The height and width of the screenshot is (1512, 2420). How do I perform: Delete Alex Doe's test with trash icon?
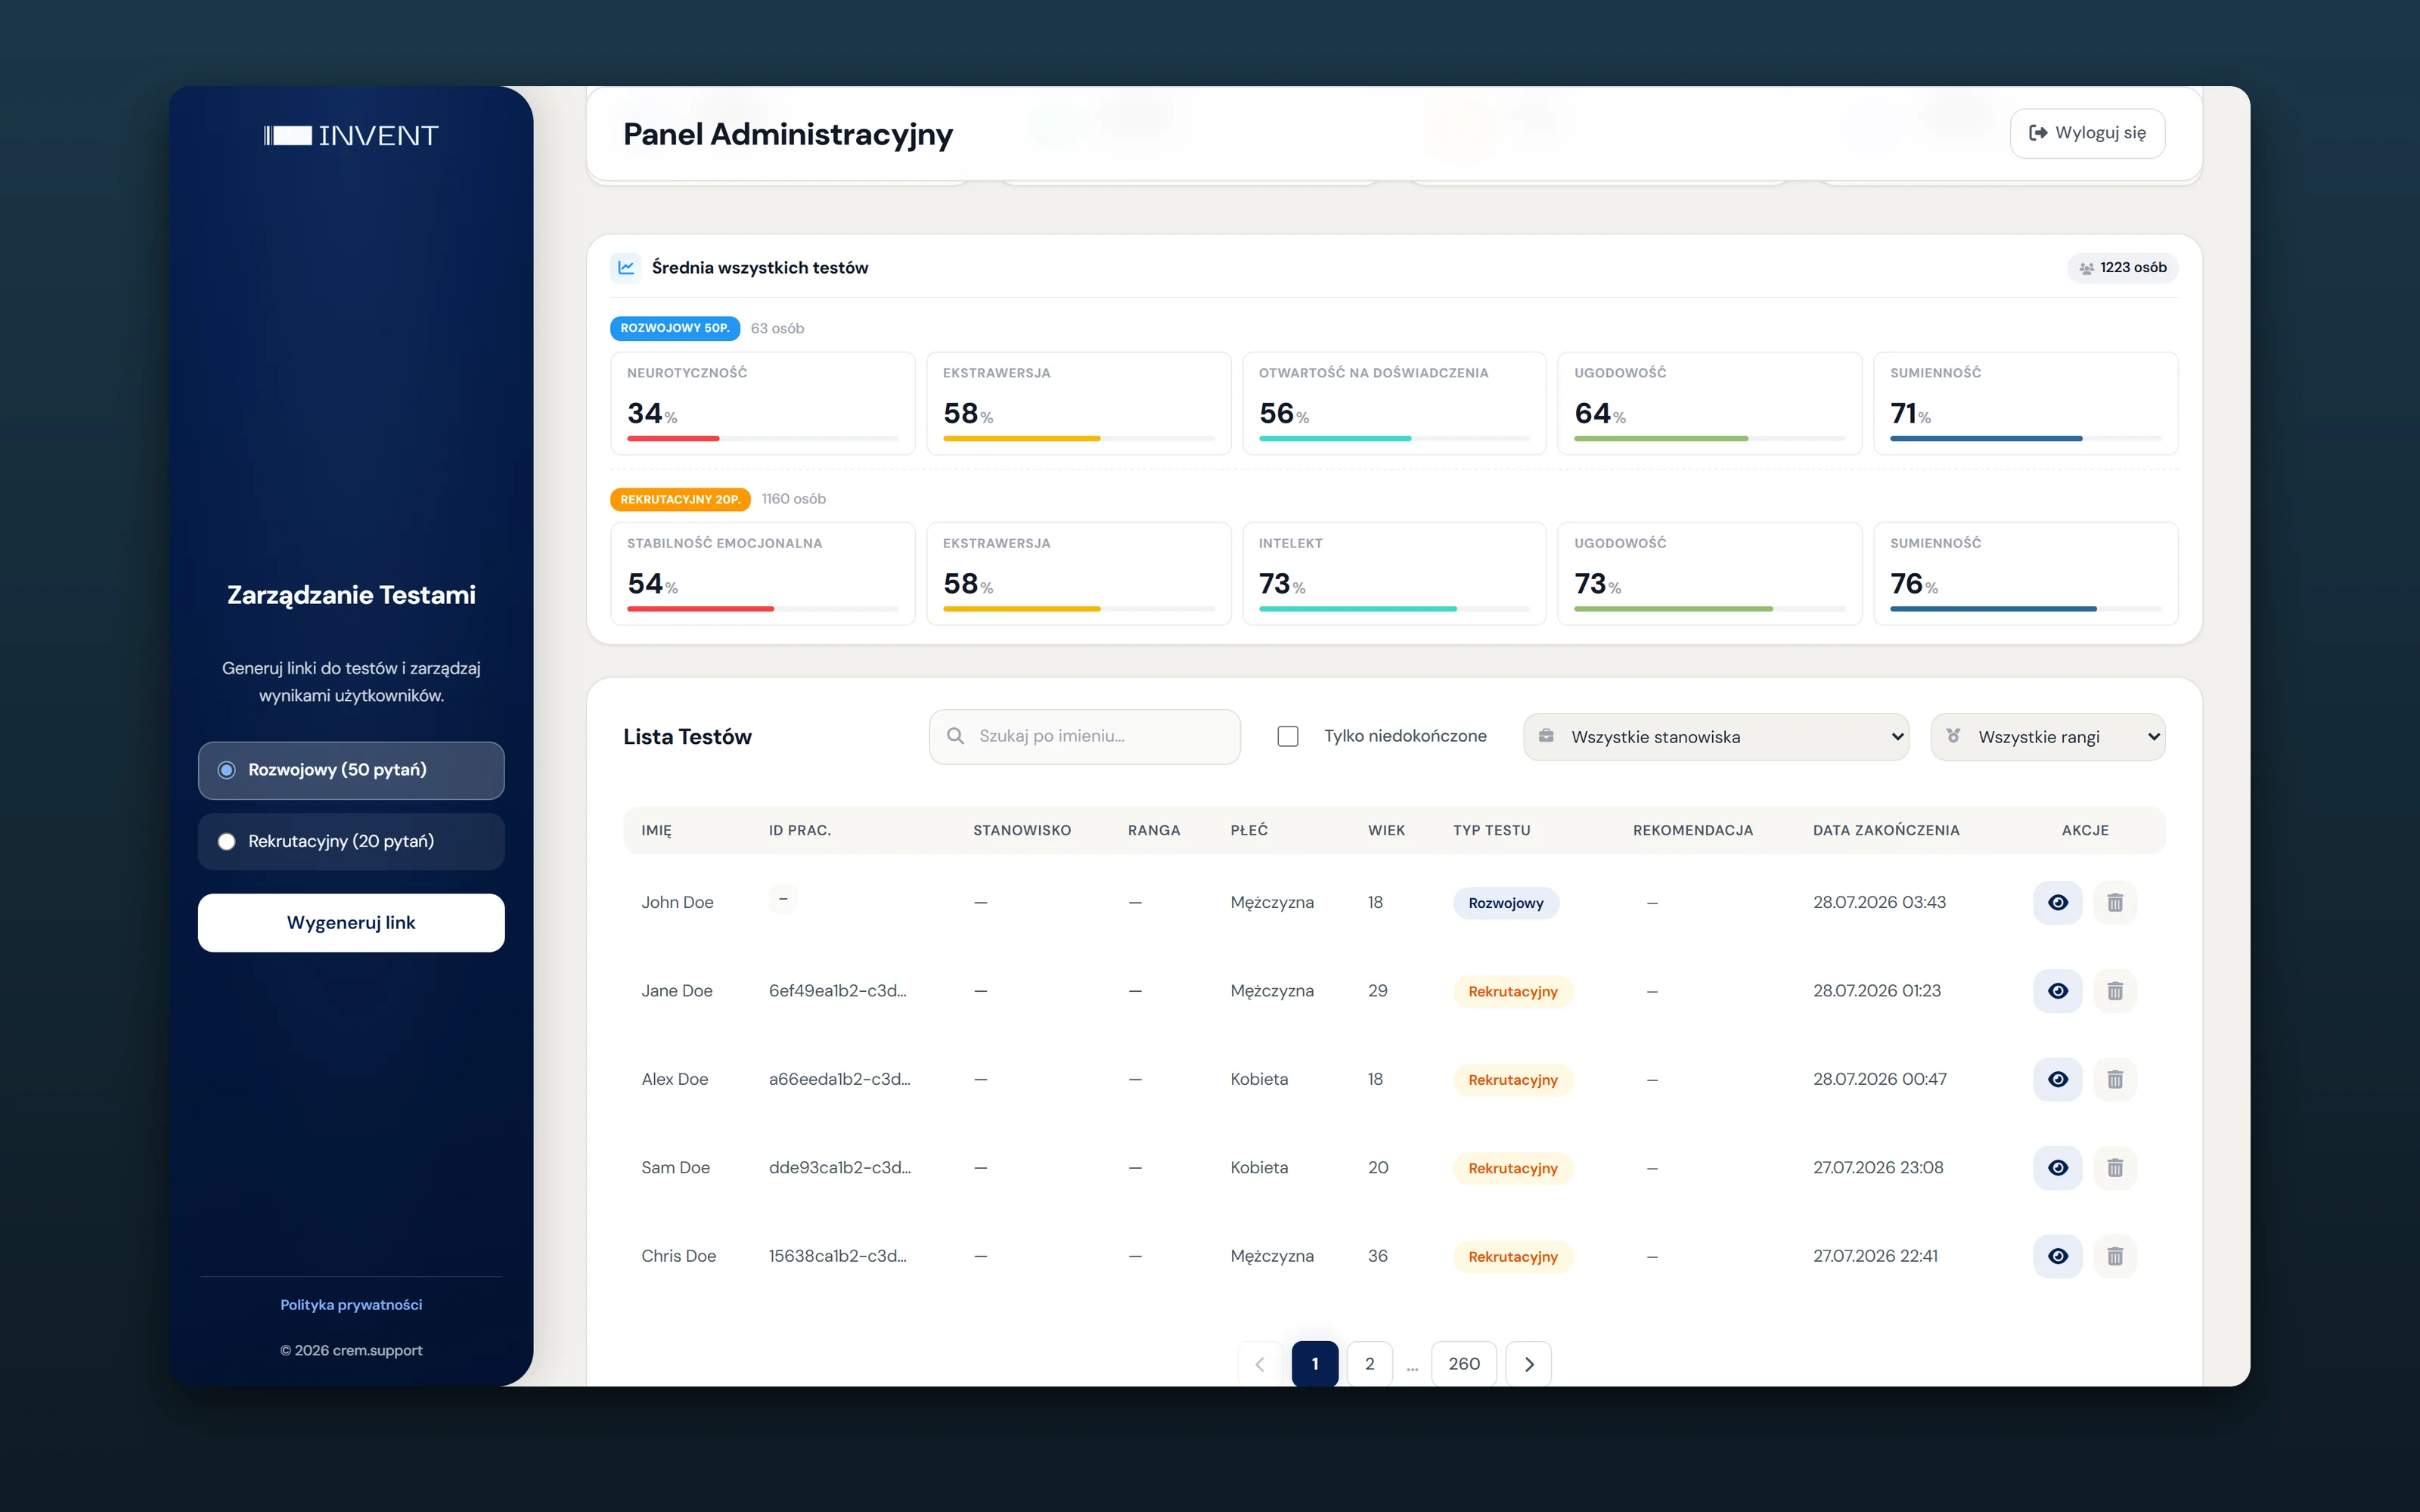click(2114, 1079)
